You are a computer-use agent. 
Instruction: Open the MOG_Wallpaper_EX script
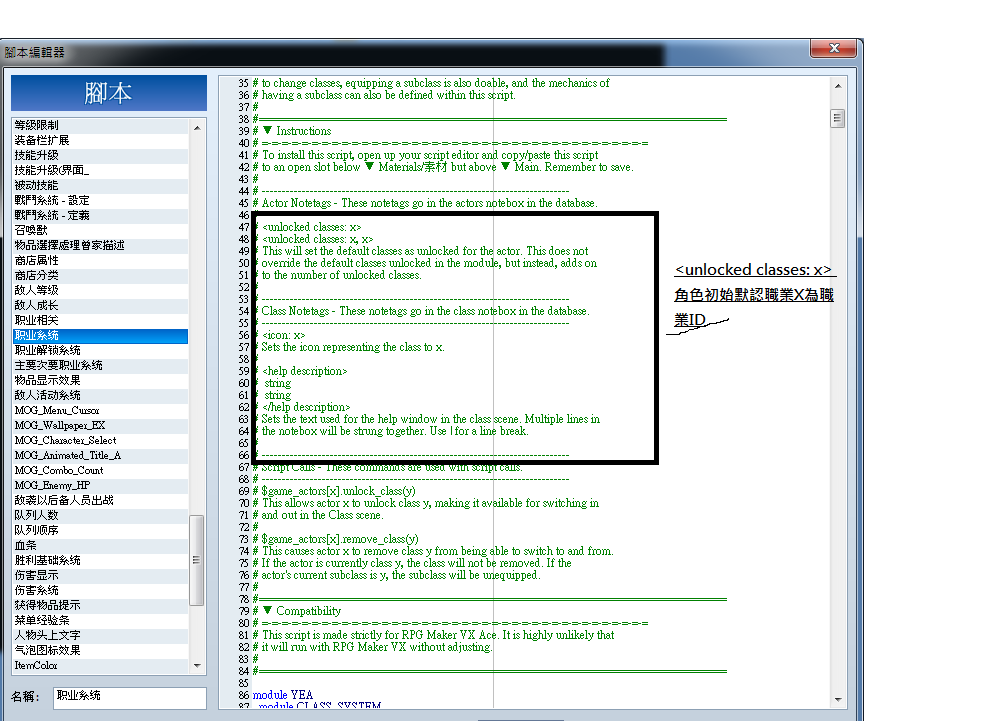(x=100, y=425)
